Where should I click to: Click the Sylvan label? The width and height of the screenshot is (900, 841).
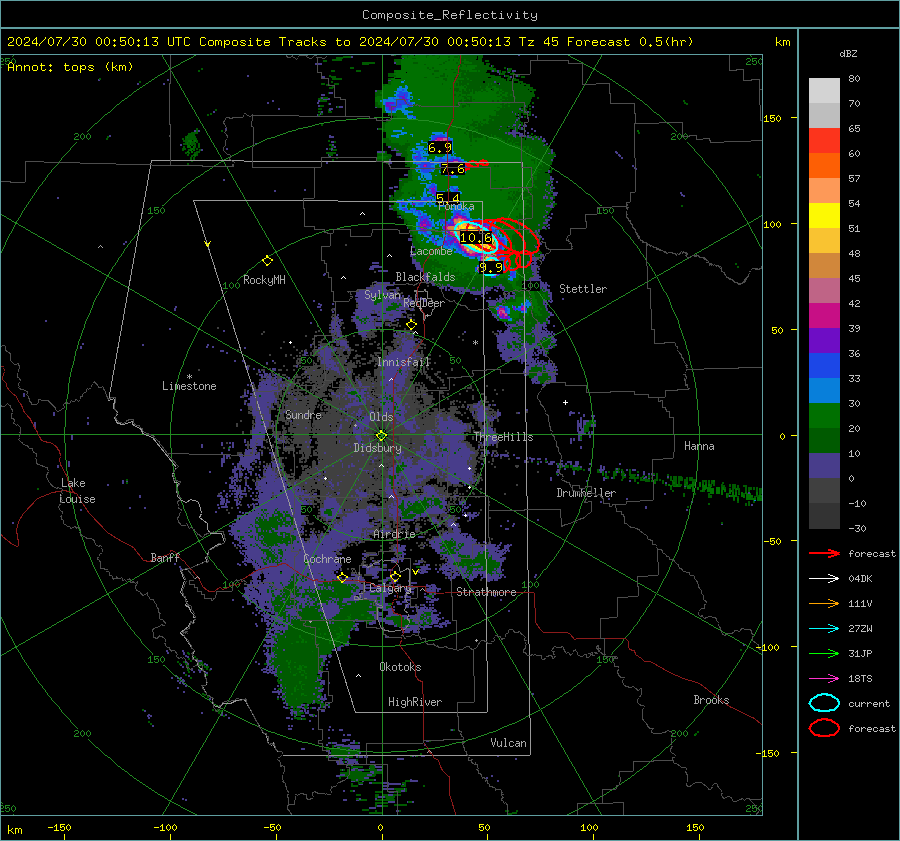[x=382, y=295]
